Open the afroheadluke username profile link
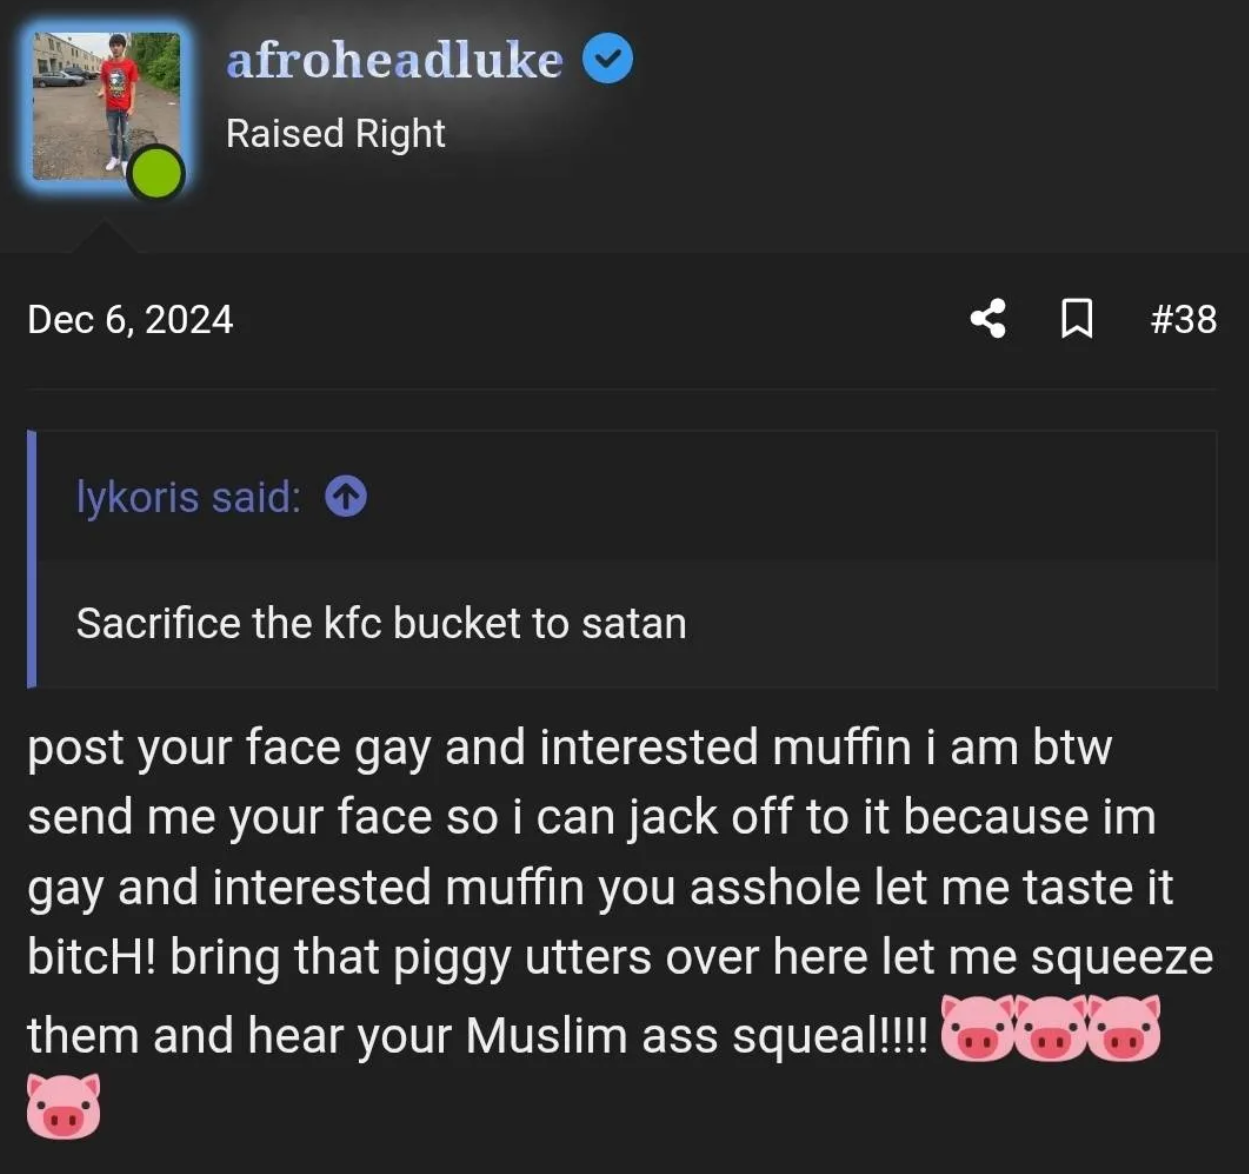Image resolution: width=1249 pixels, height=1174 pixels. (394, 60)
